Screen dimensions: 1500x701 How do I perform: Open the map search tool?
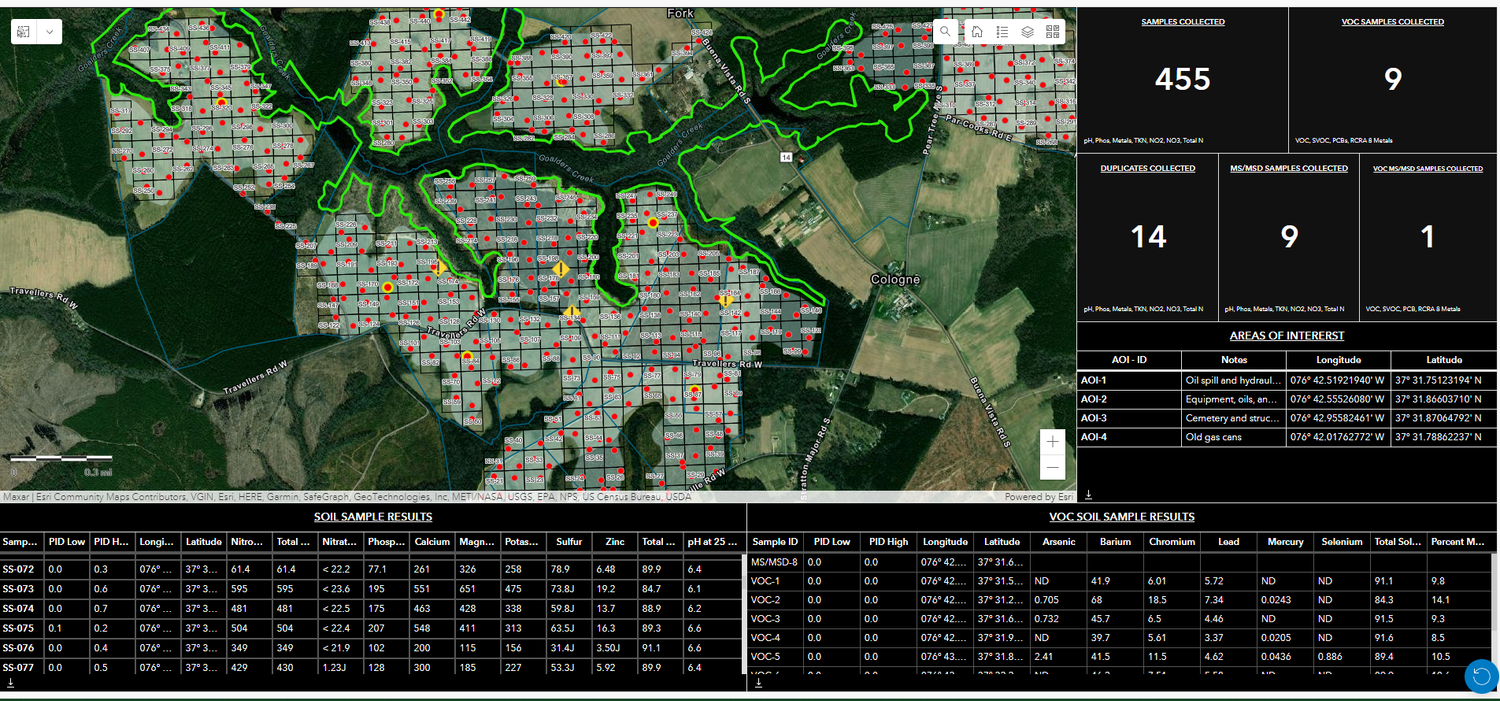click(945, 31)
